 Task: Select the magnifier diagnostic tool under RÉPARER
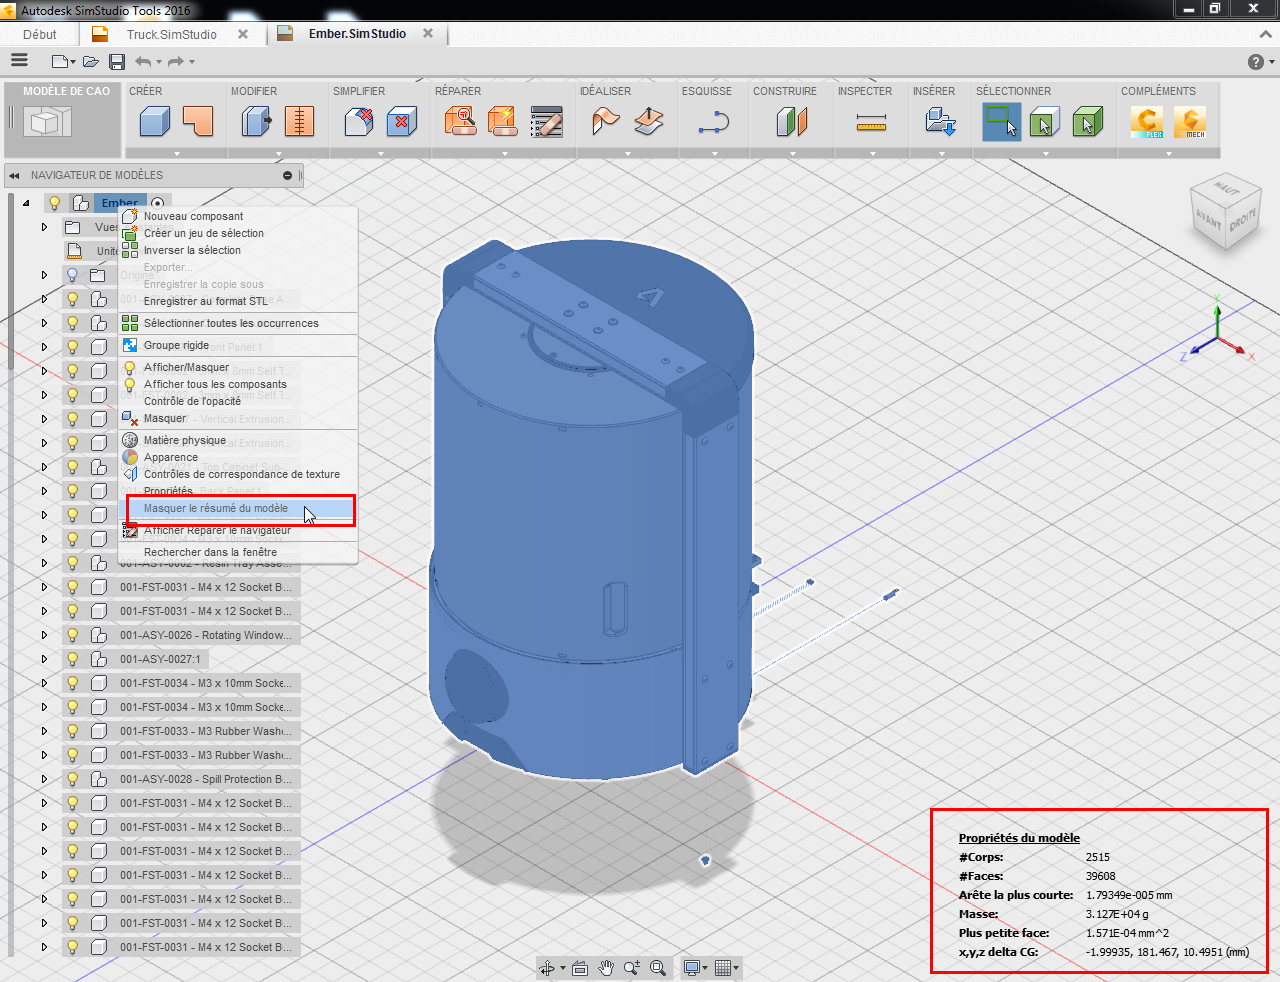tap(460, 122)
